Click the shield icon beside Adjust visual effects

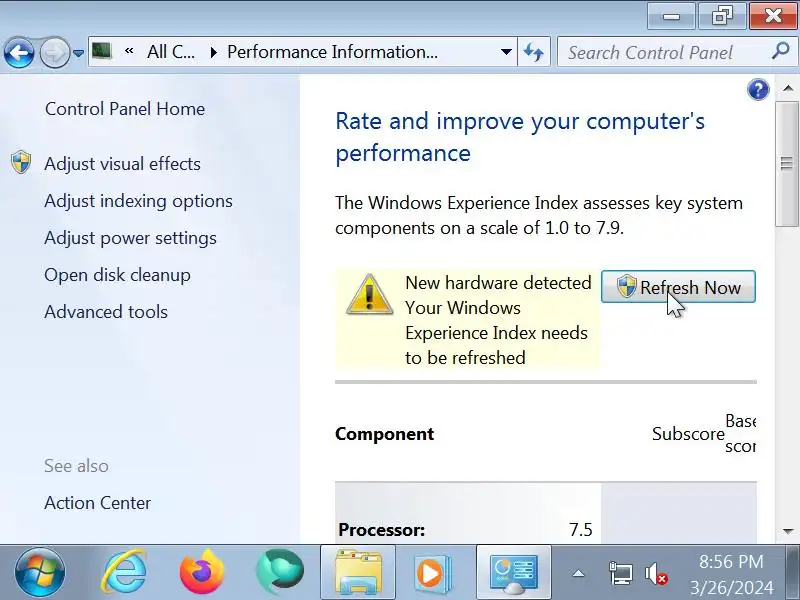coord(21,162)
